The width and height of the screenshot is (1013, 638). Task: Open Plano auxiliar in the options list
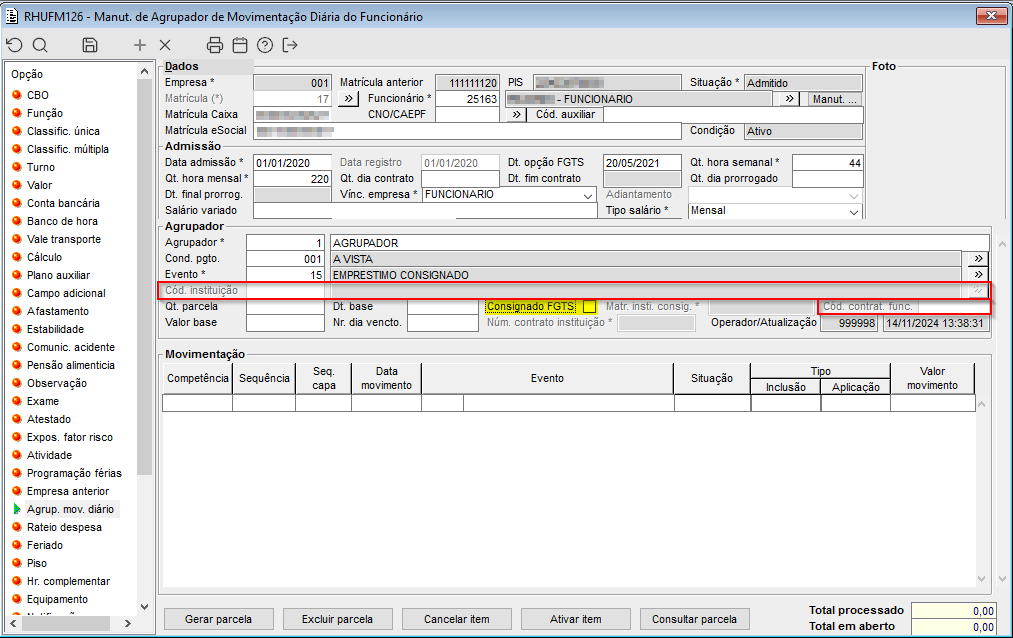[58, 275]
